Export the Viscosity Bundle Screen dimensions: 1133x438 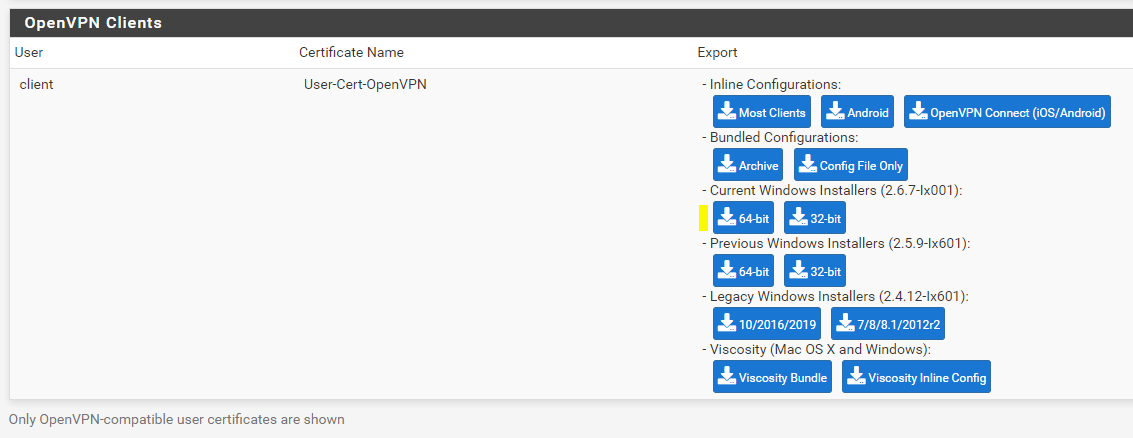[x=772, y=377]
